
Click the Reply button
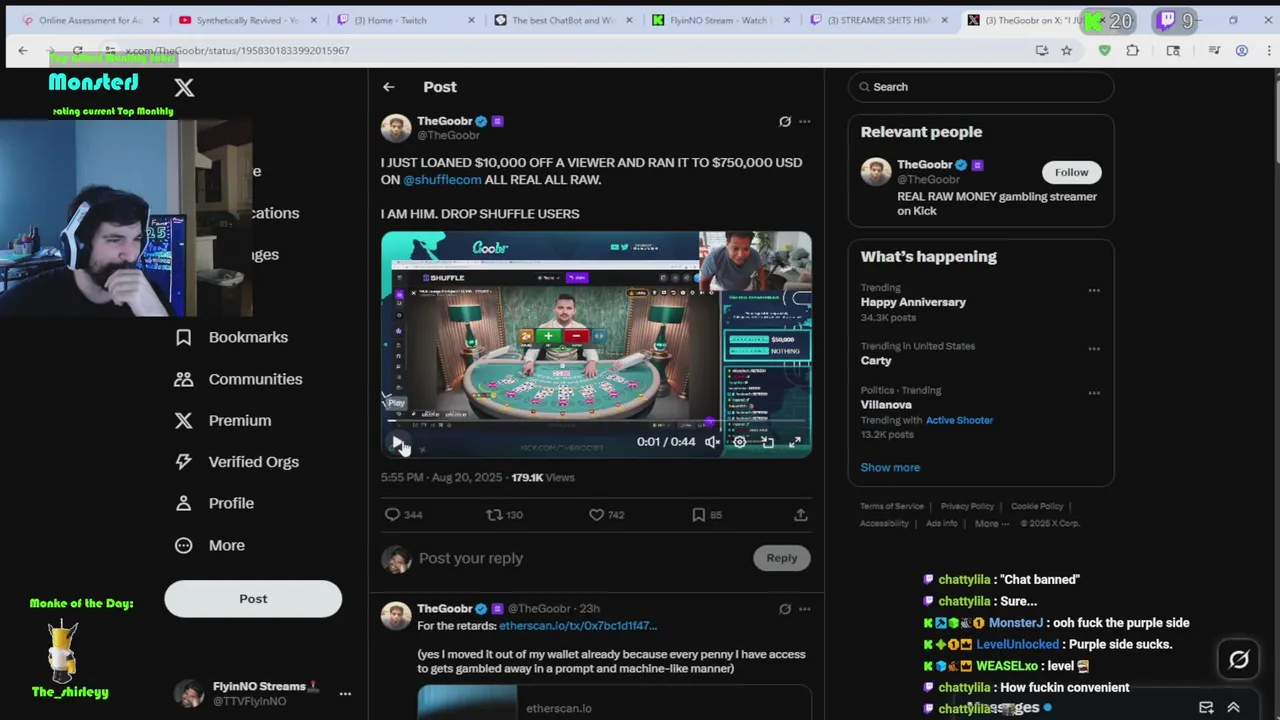(782, 558)
